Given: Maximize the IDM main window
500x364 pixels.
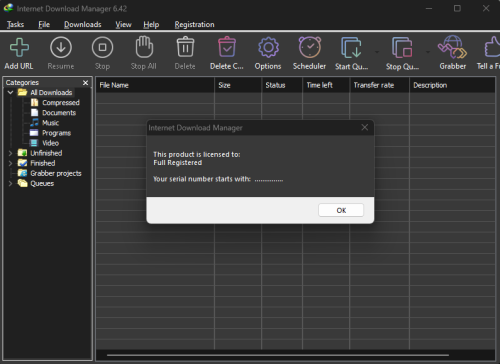Looking at the screenshot, I should click(457, 8).
